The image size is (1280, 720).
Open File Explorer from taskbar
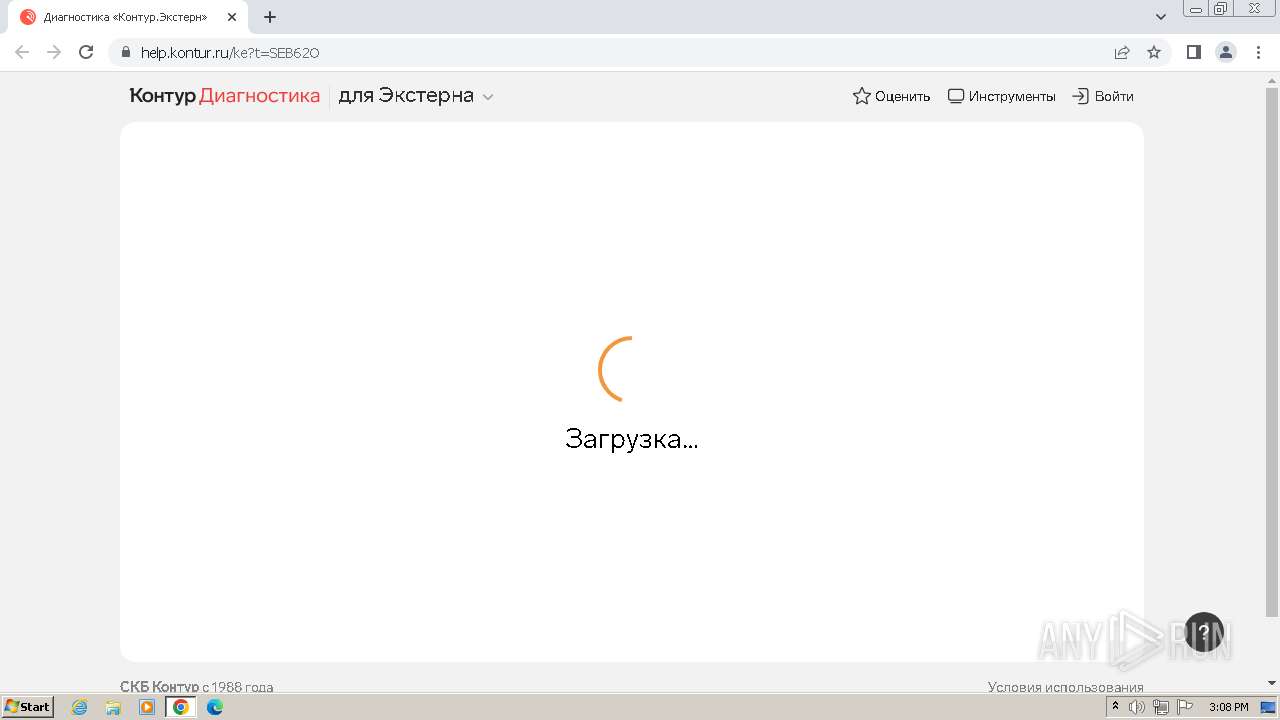pos(113,707)
